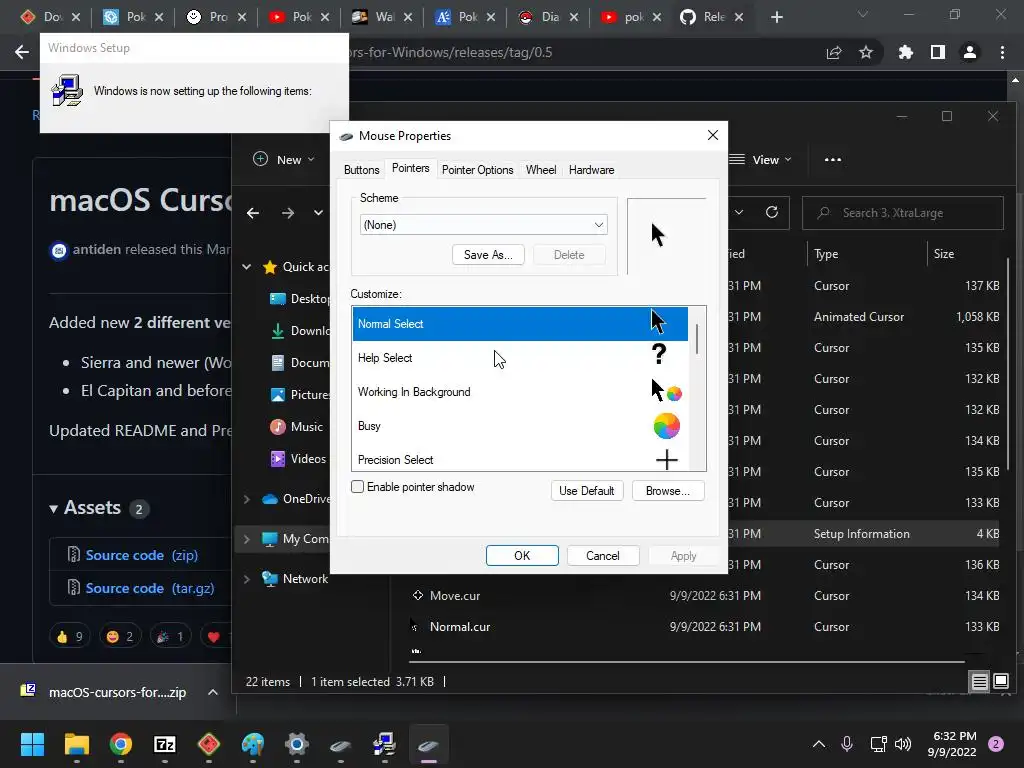Screen dimensions: 1024x768
Task: Download Source code (tar.gz) link
Action: (150, 588)
